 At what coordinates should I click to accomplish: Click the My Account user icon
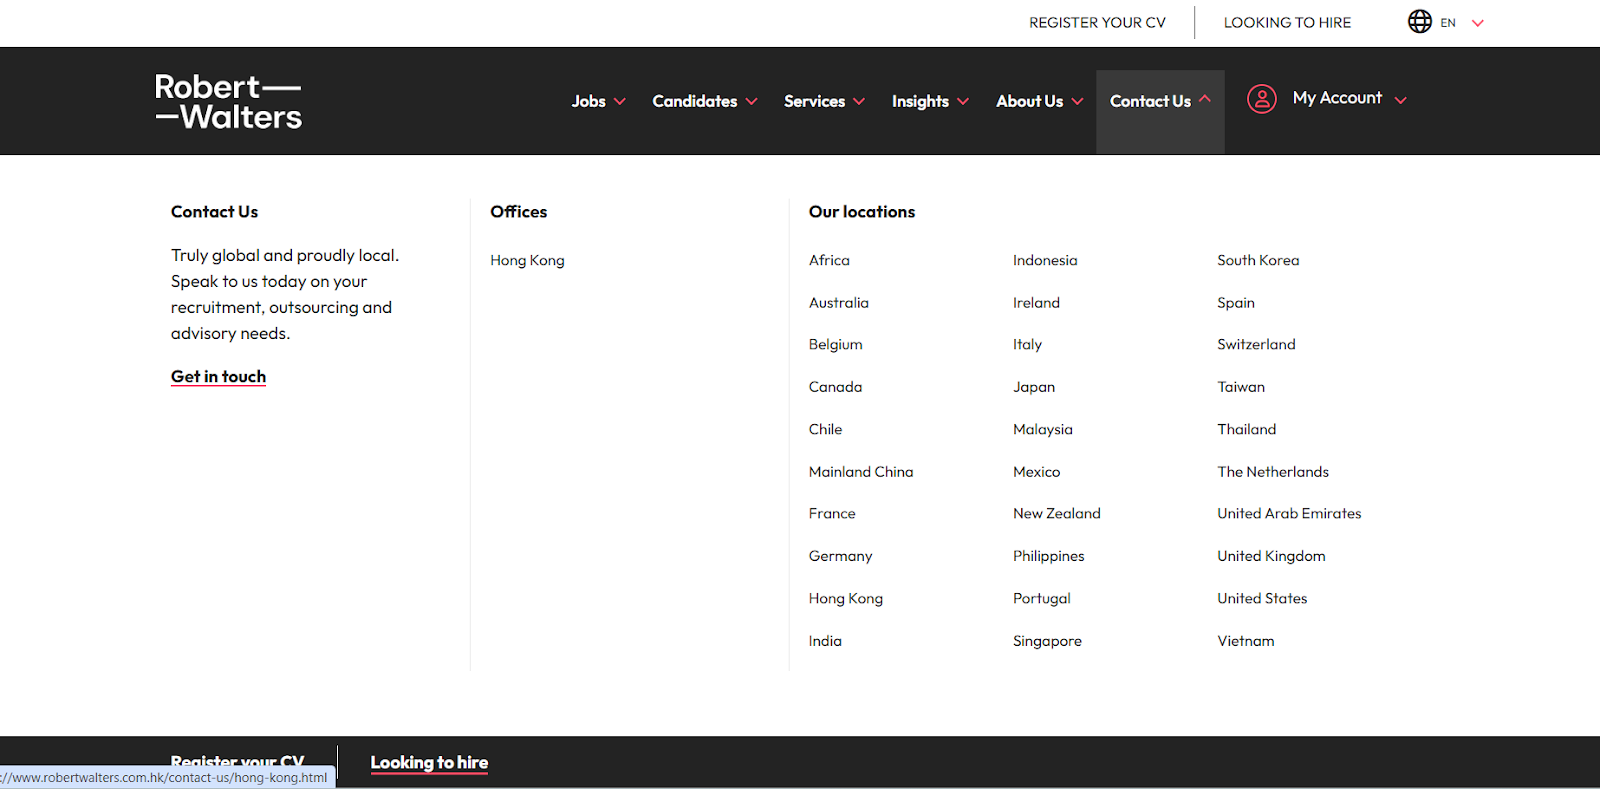[1262, 99]
